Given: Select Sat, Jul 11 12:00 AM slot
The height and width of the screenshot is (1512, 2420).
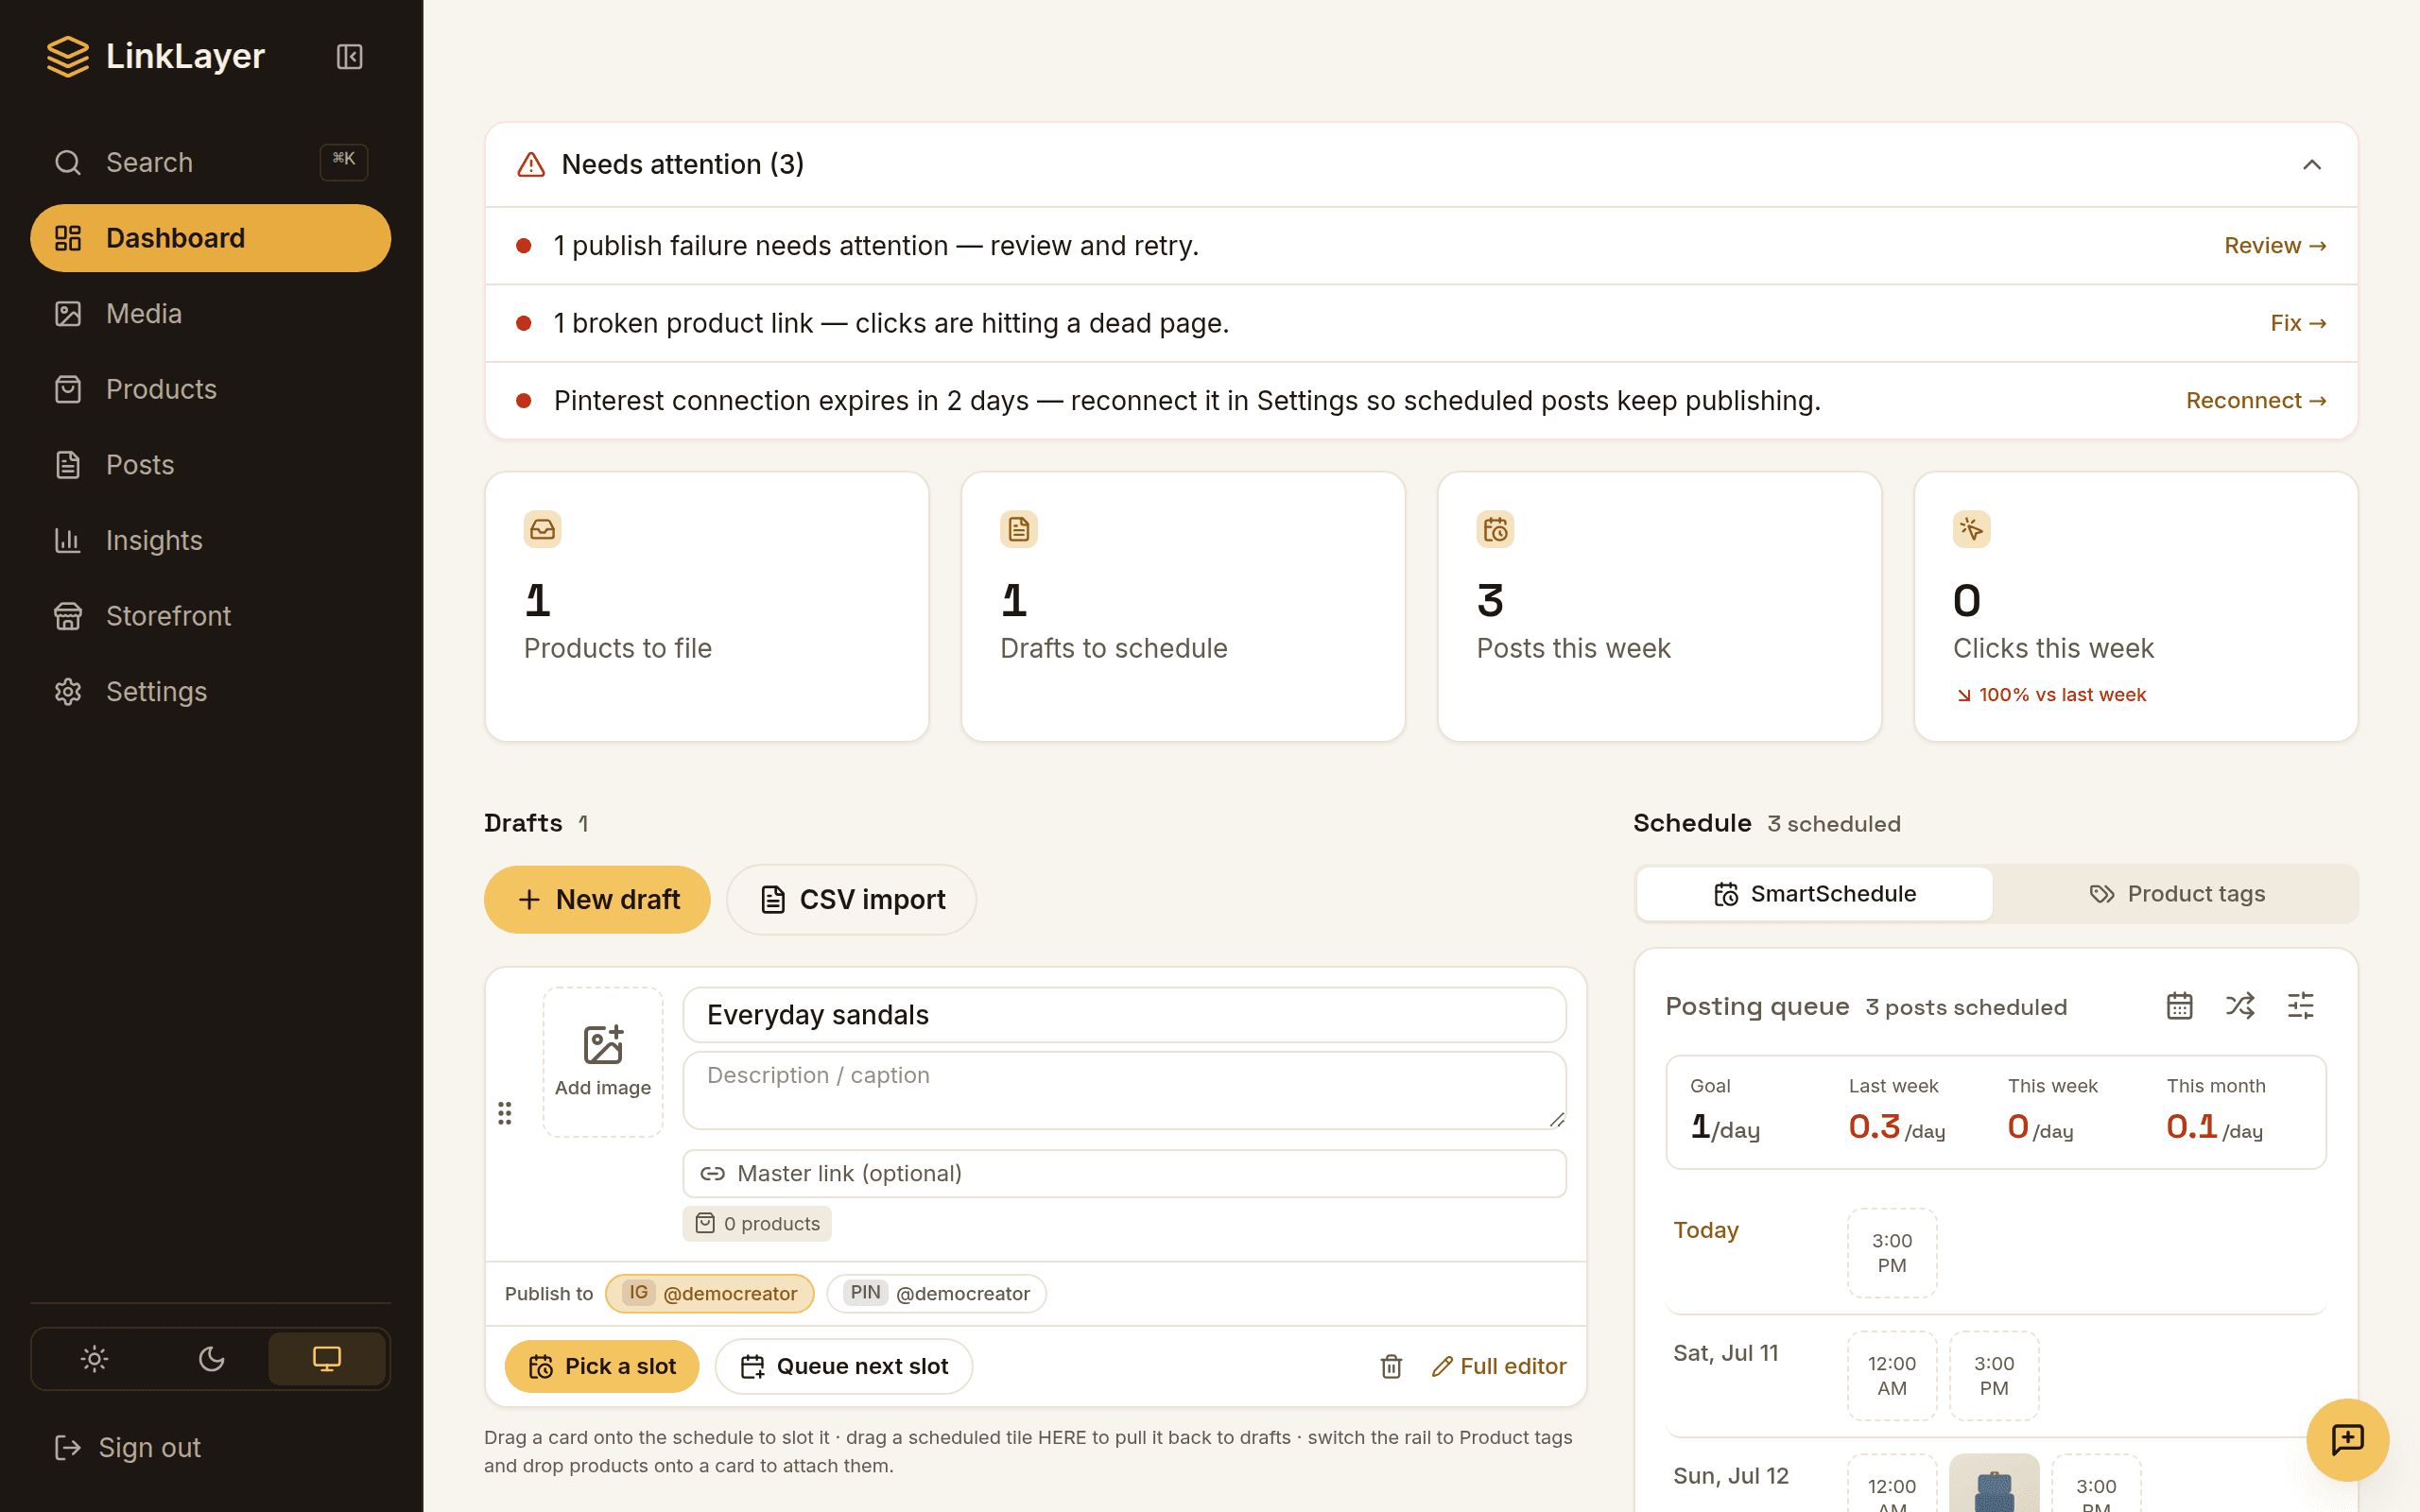Looking at the screenshot, I should click(1892, 1376).
